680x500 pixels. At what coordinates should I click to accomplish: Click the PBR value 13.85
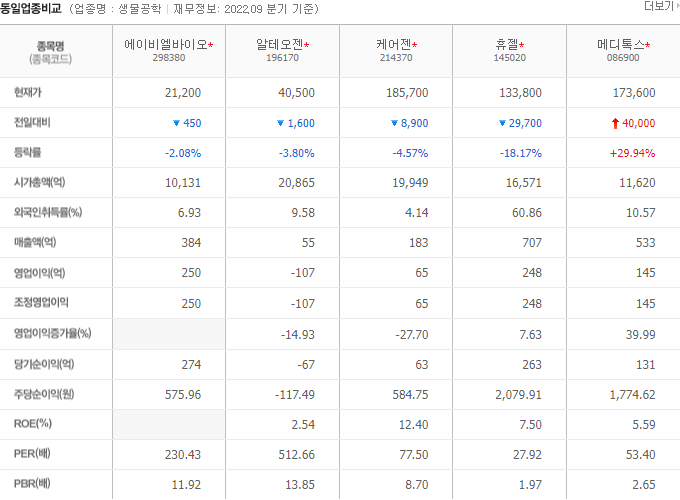pos(300,485)
